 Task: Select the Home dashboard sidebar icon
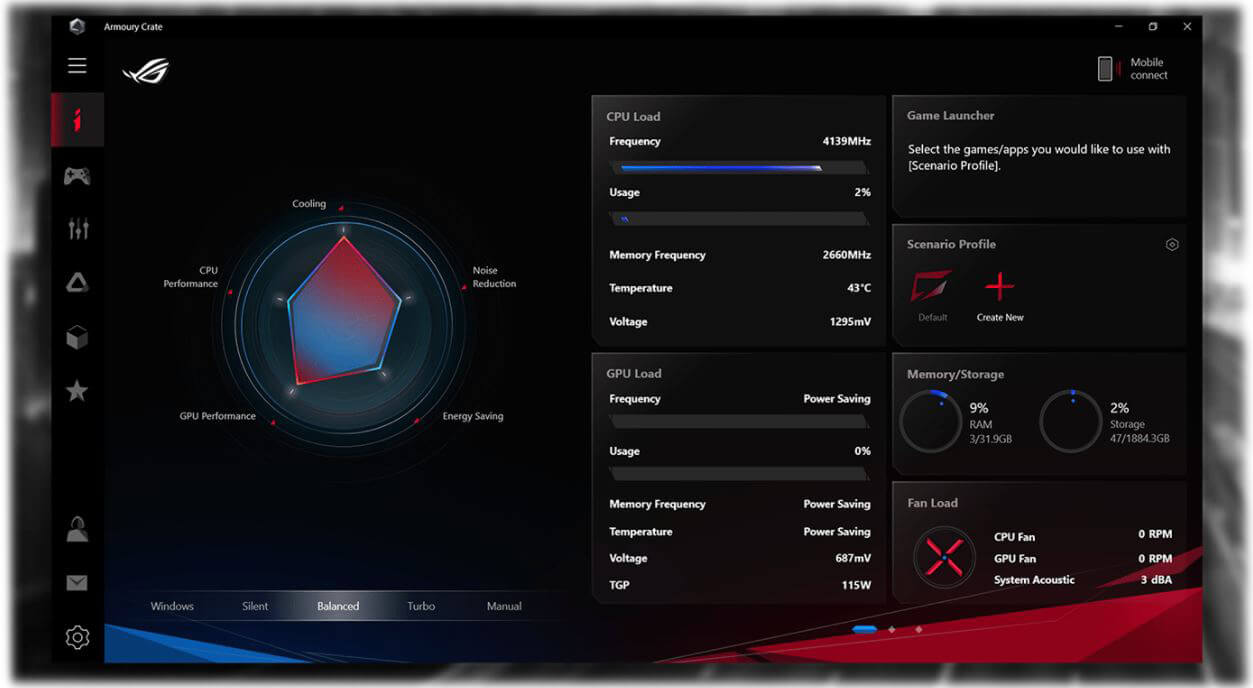(x=77, y=121)
